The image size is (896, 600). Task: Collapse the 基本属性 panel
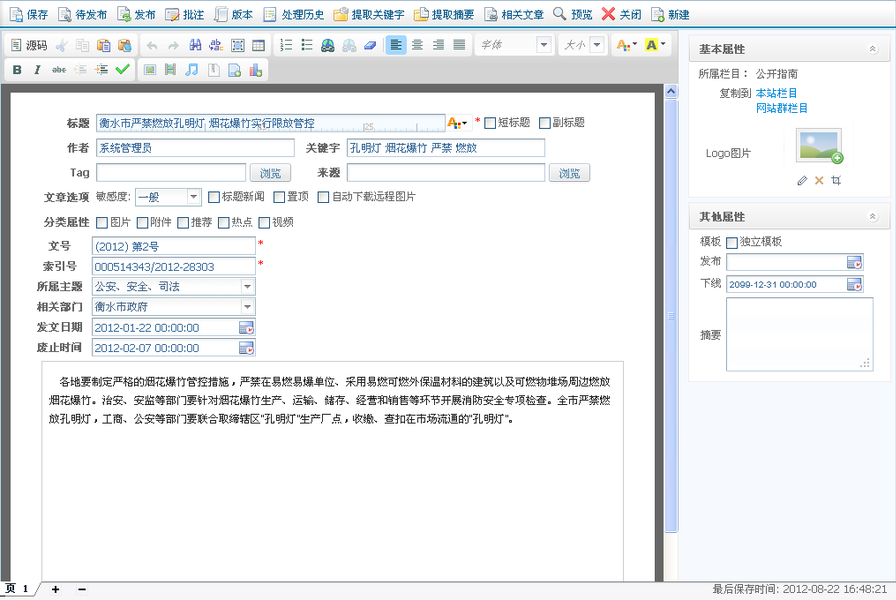(x=872, y=47)
